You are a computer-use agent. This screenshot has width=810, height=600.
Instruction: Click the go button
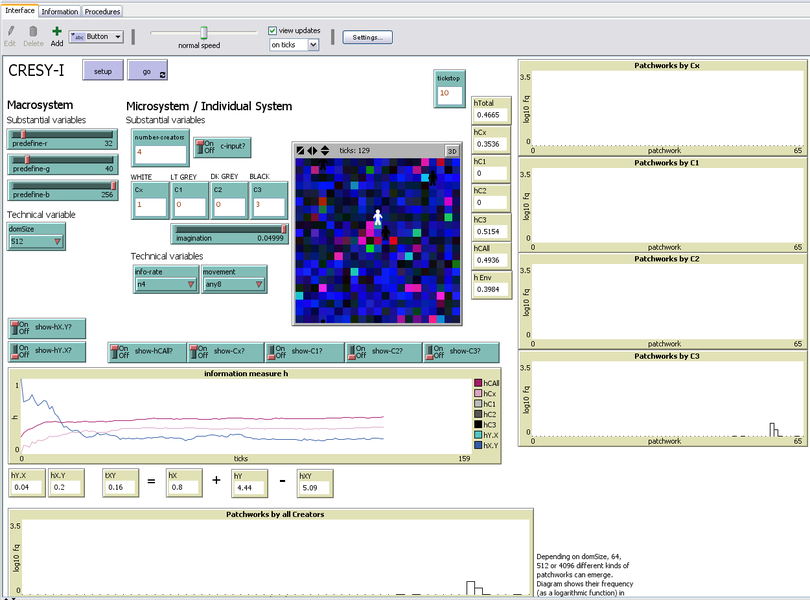pyautogui.click(x=147, y=71)
